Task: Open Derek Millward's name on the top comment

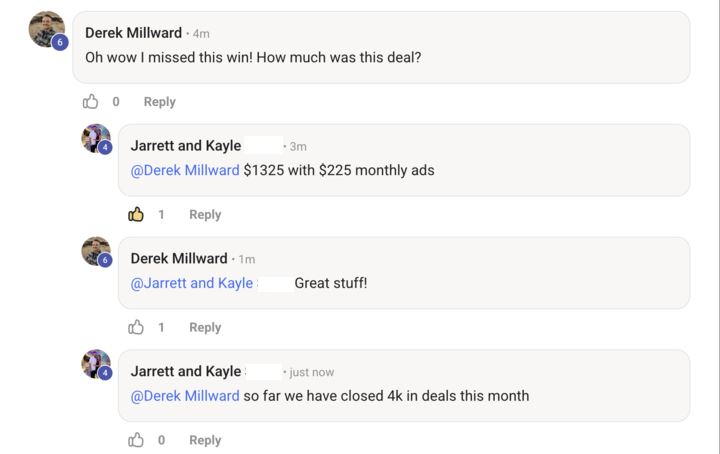Action: point(133,33)
